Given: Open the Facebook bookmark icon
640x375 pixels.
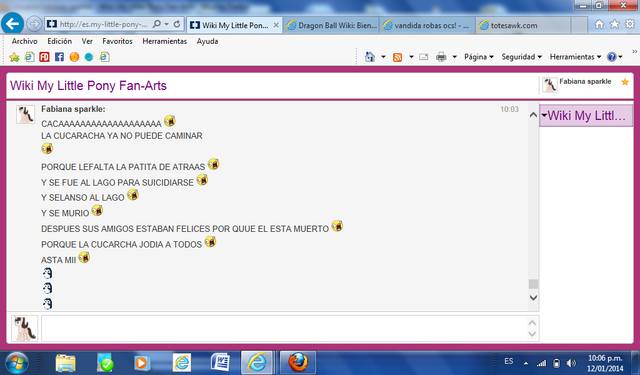Looking at the screenshot, I should point(59,57).
